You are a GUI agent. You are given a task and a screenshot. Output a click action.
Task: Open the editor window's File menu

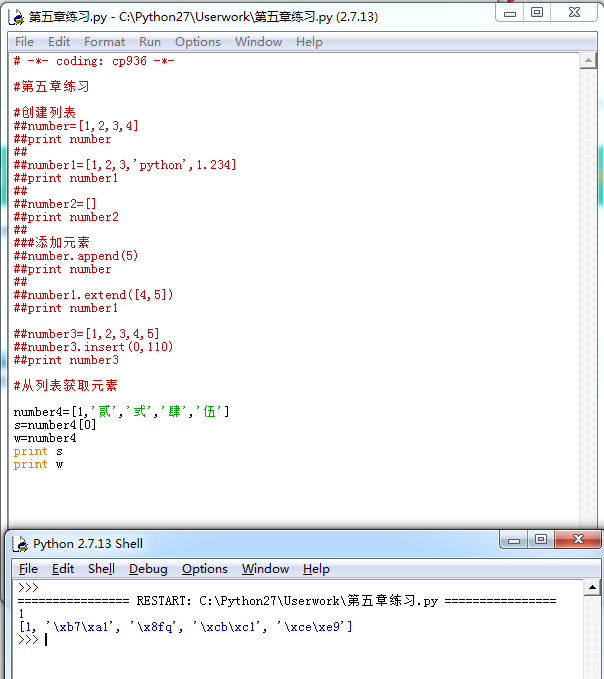coord(24,42)
